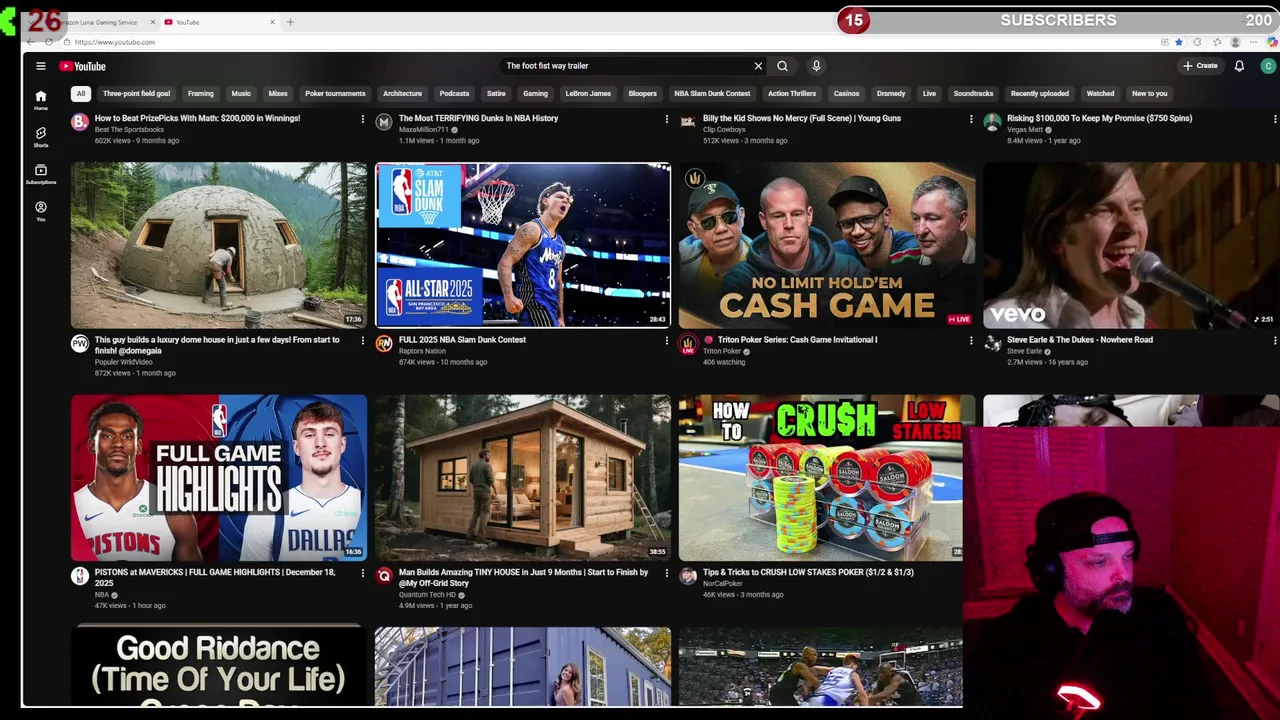Click the Create button
Image resolution: width=1280 pixels, height=720 pixels.
point(1200,66)
